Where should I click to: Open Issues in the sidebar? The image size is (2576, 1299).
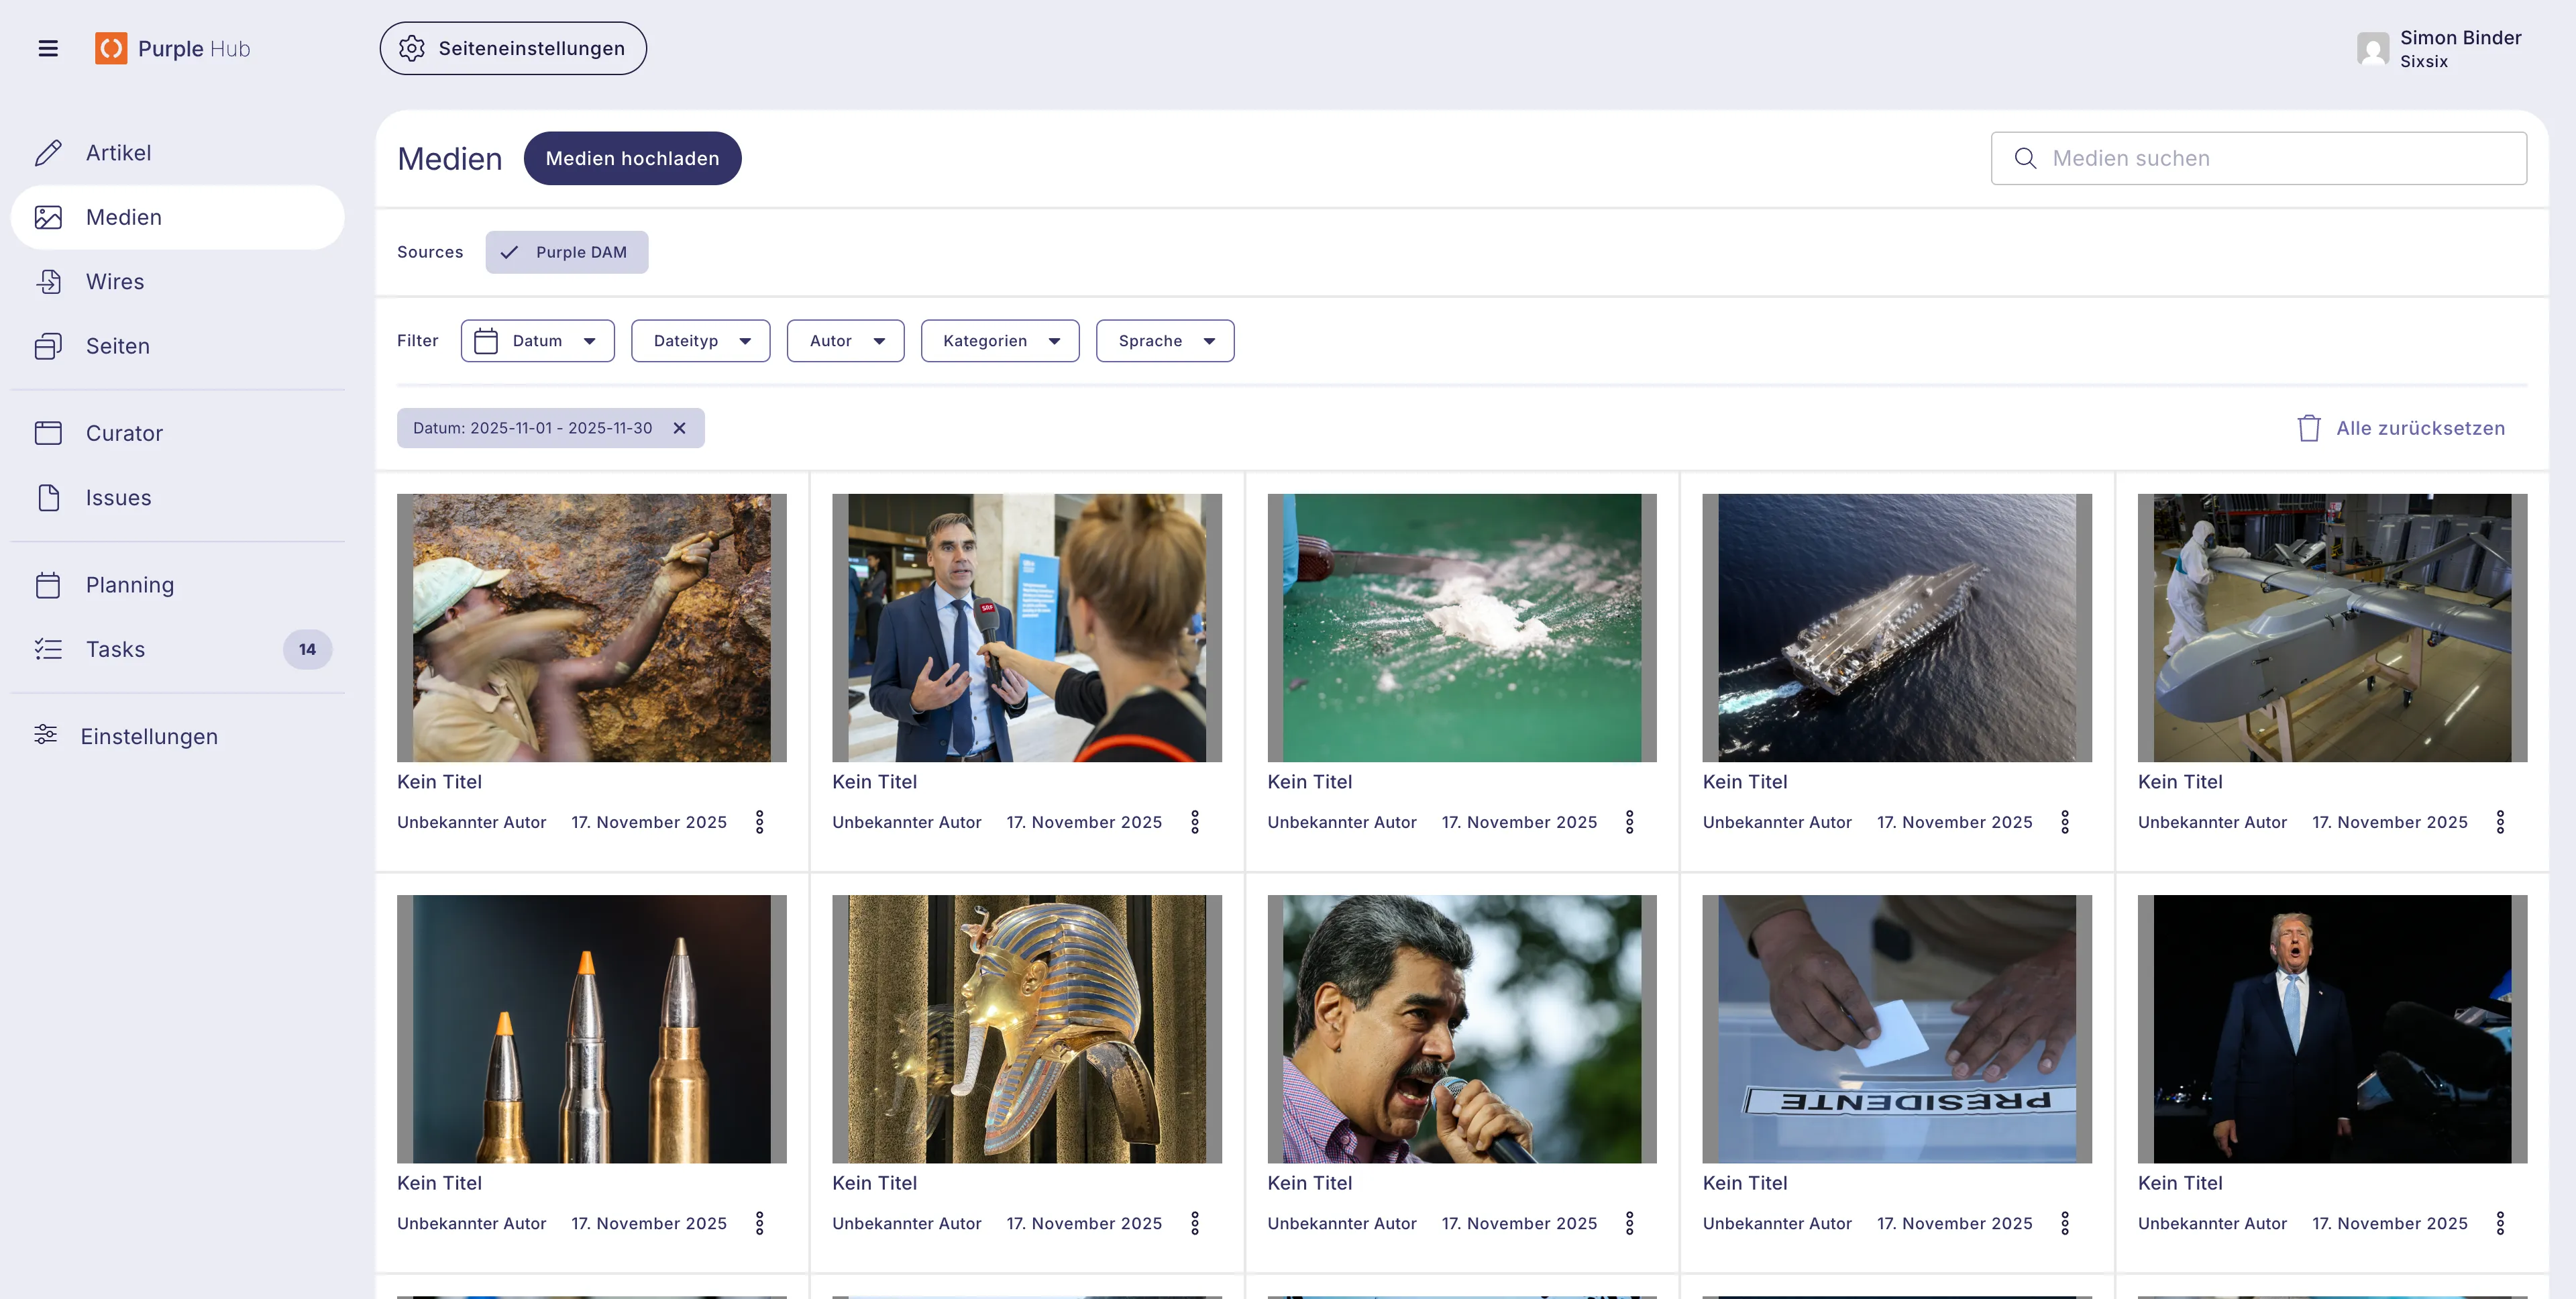[178, 498]
